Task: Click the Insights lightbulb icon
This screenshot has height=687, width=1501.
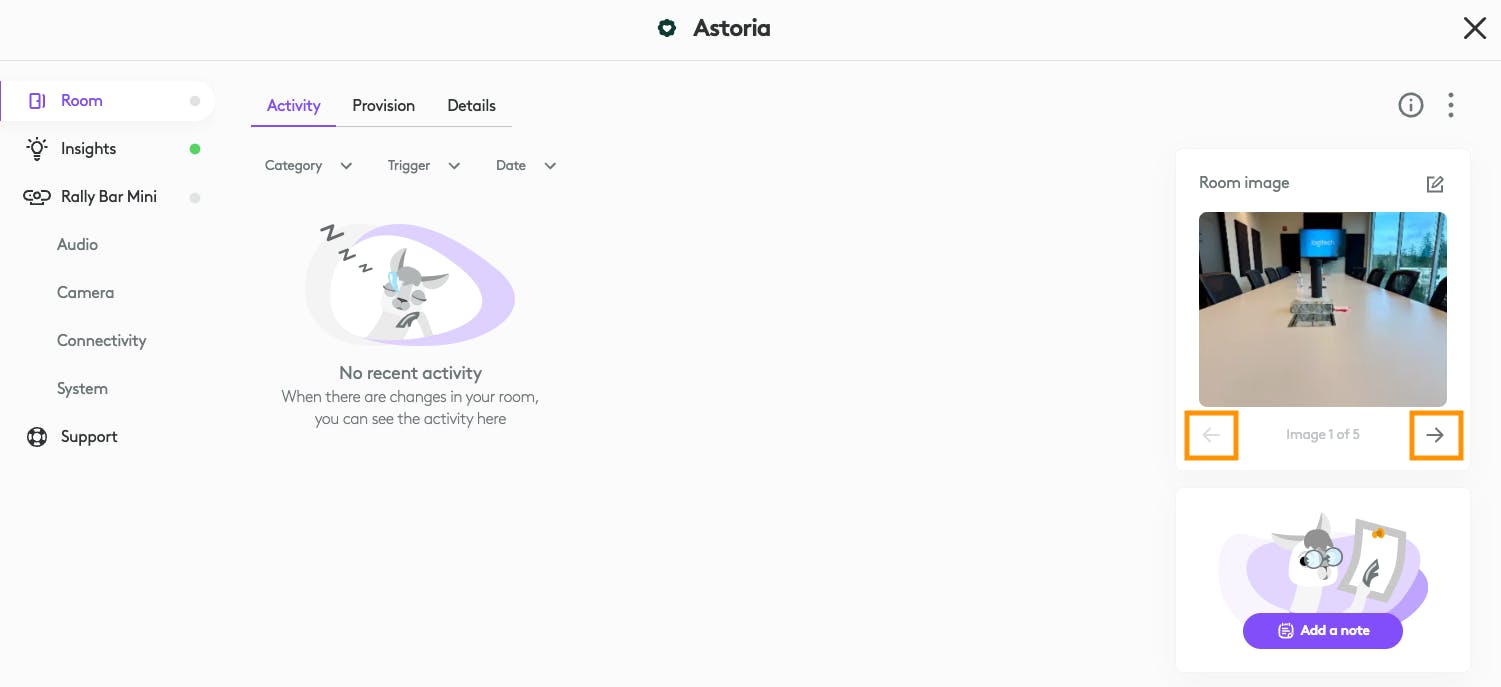Action: coord(37,149)
